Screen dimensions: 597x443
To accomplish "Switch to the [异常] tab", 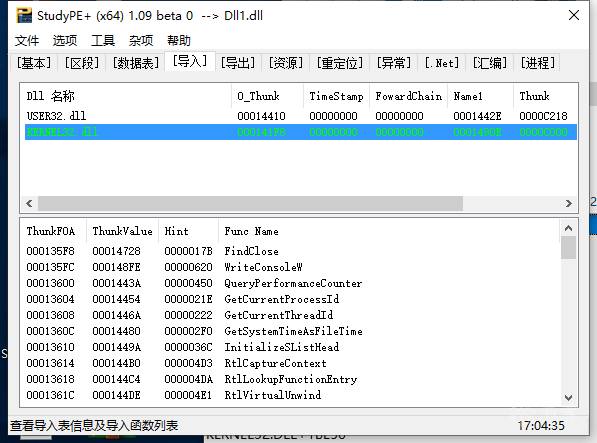I will point(394,63).
